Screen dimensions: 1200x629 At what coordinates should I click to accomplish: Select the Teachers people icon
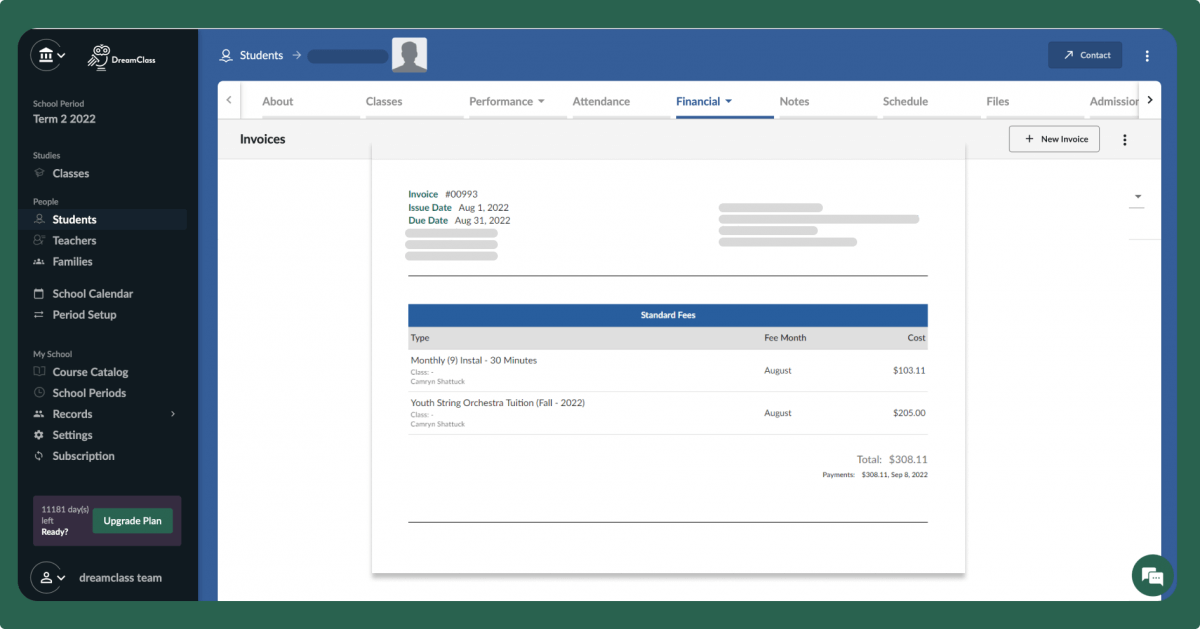pyautogui.click(x=37, y=240)
